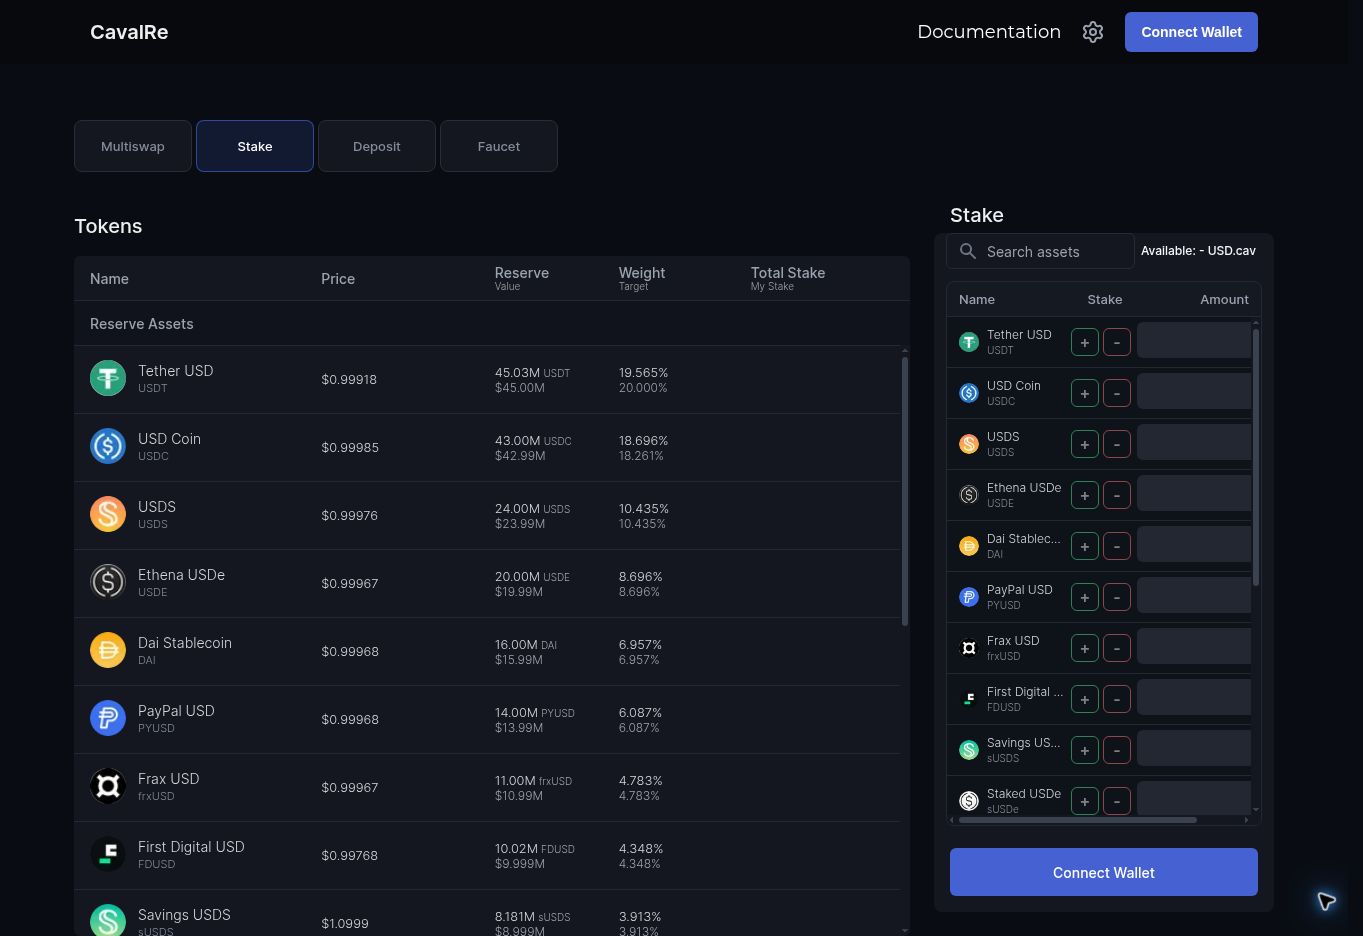Click the $0.99918 price of Tether USD

click(349, 379)
